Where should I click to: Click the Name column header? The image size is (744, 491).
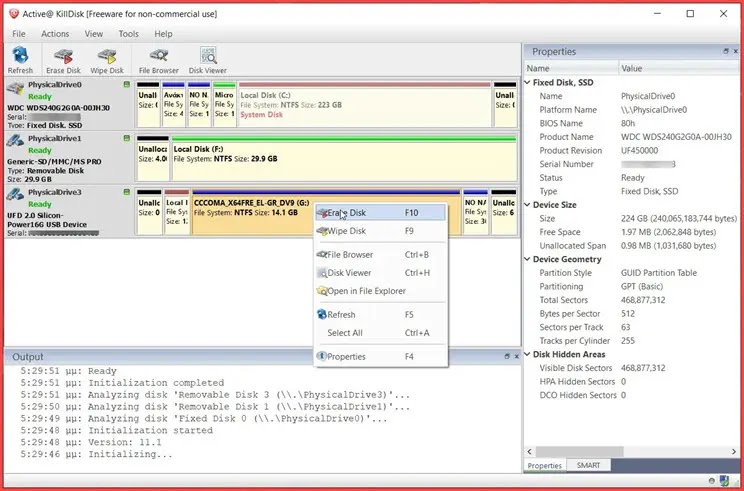click(571, 68)
